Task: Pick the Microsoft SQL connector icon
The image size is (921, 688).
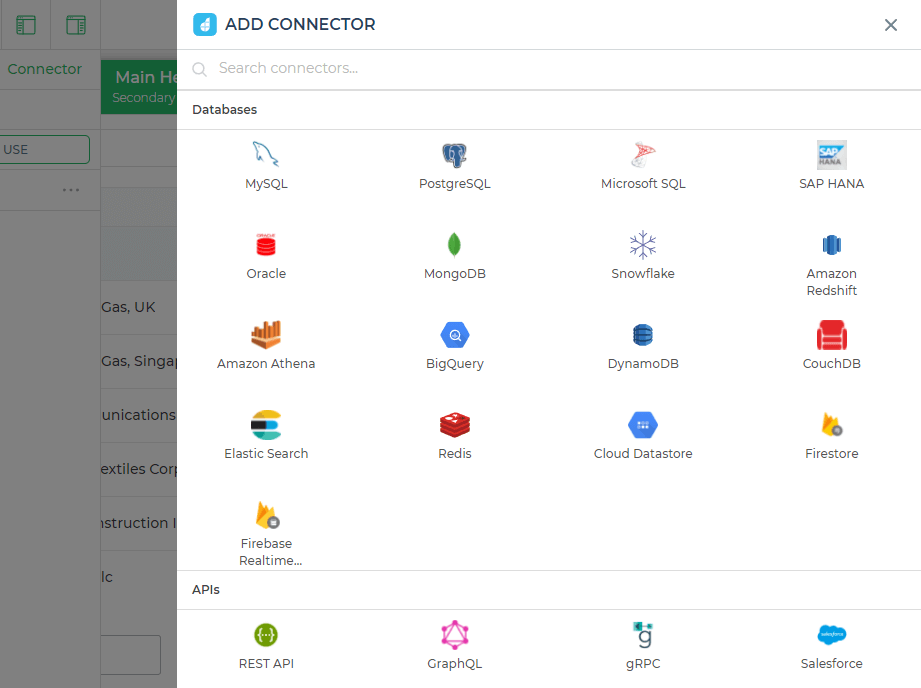Action: [643, 155]
